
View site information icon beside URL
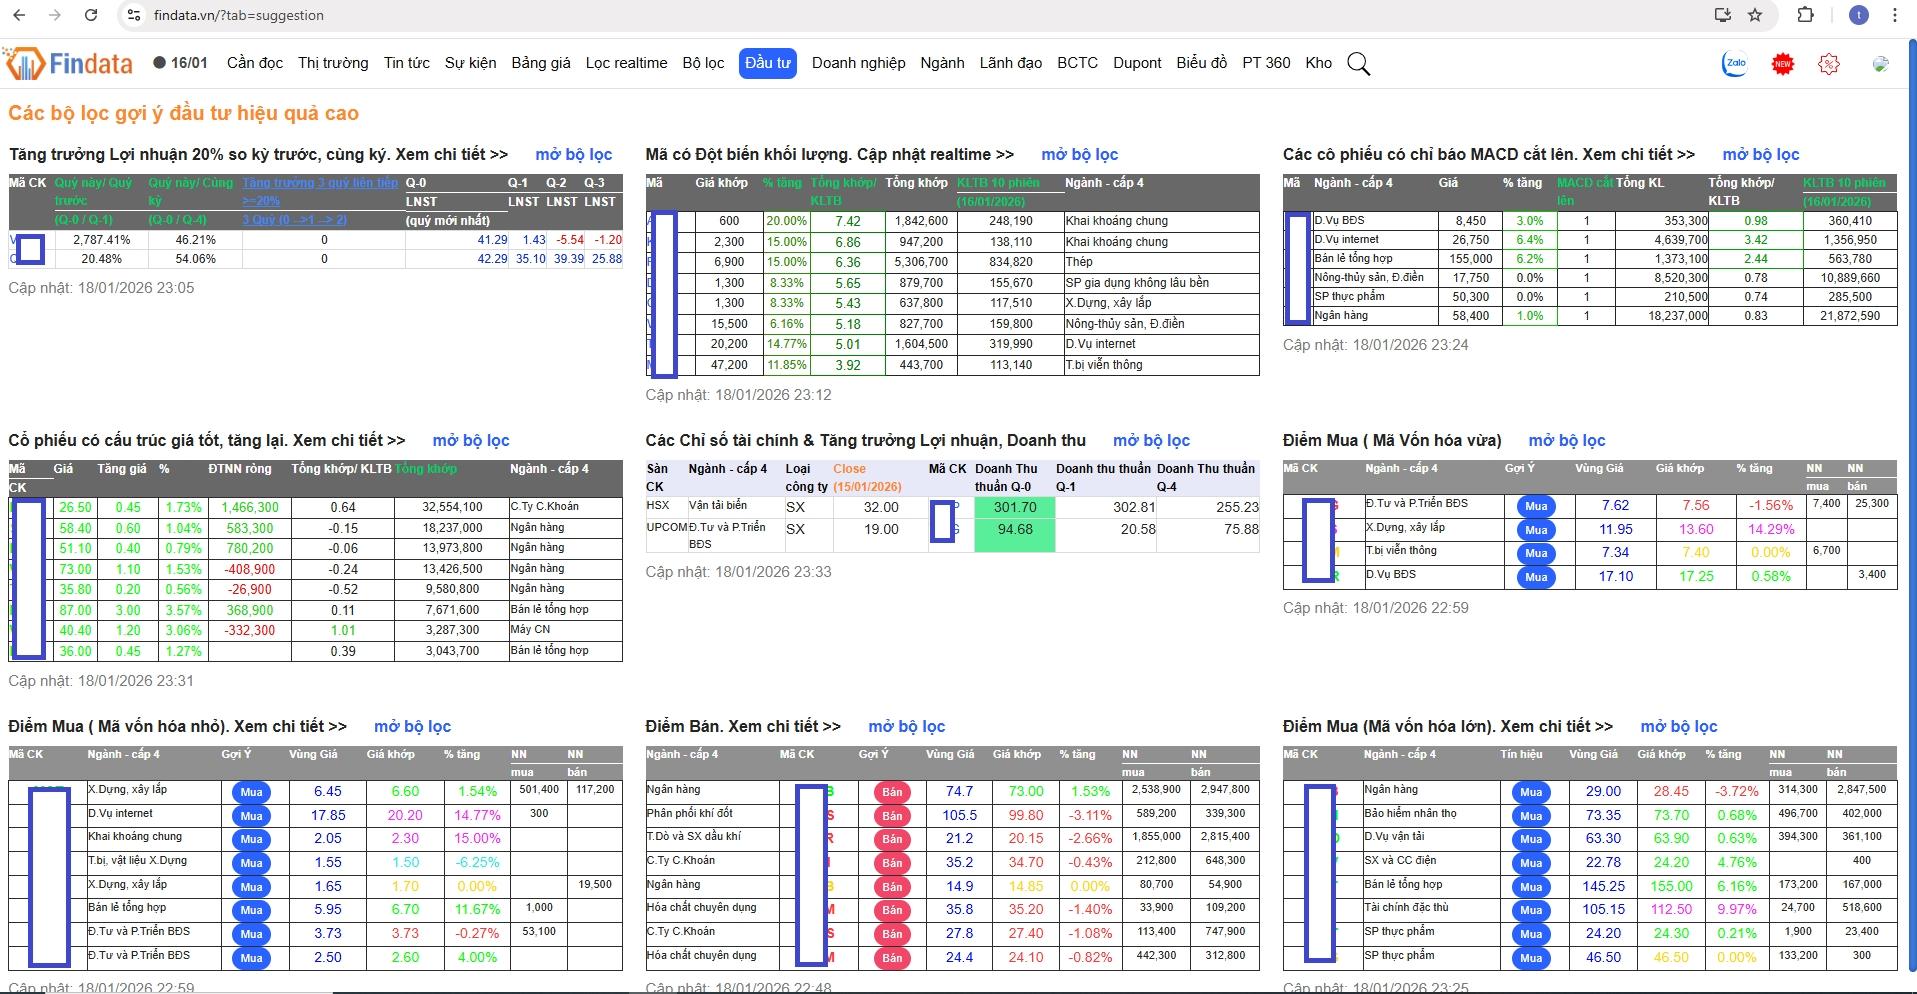coord(134,15)
